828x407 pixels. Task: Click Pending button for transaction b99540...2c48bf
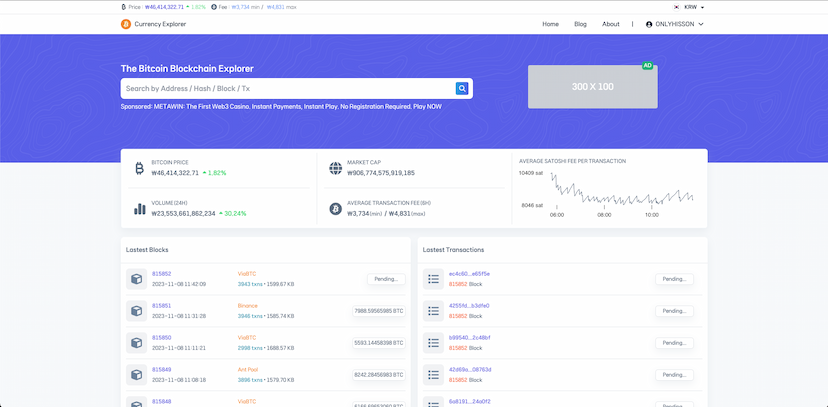pos(674,343)
